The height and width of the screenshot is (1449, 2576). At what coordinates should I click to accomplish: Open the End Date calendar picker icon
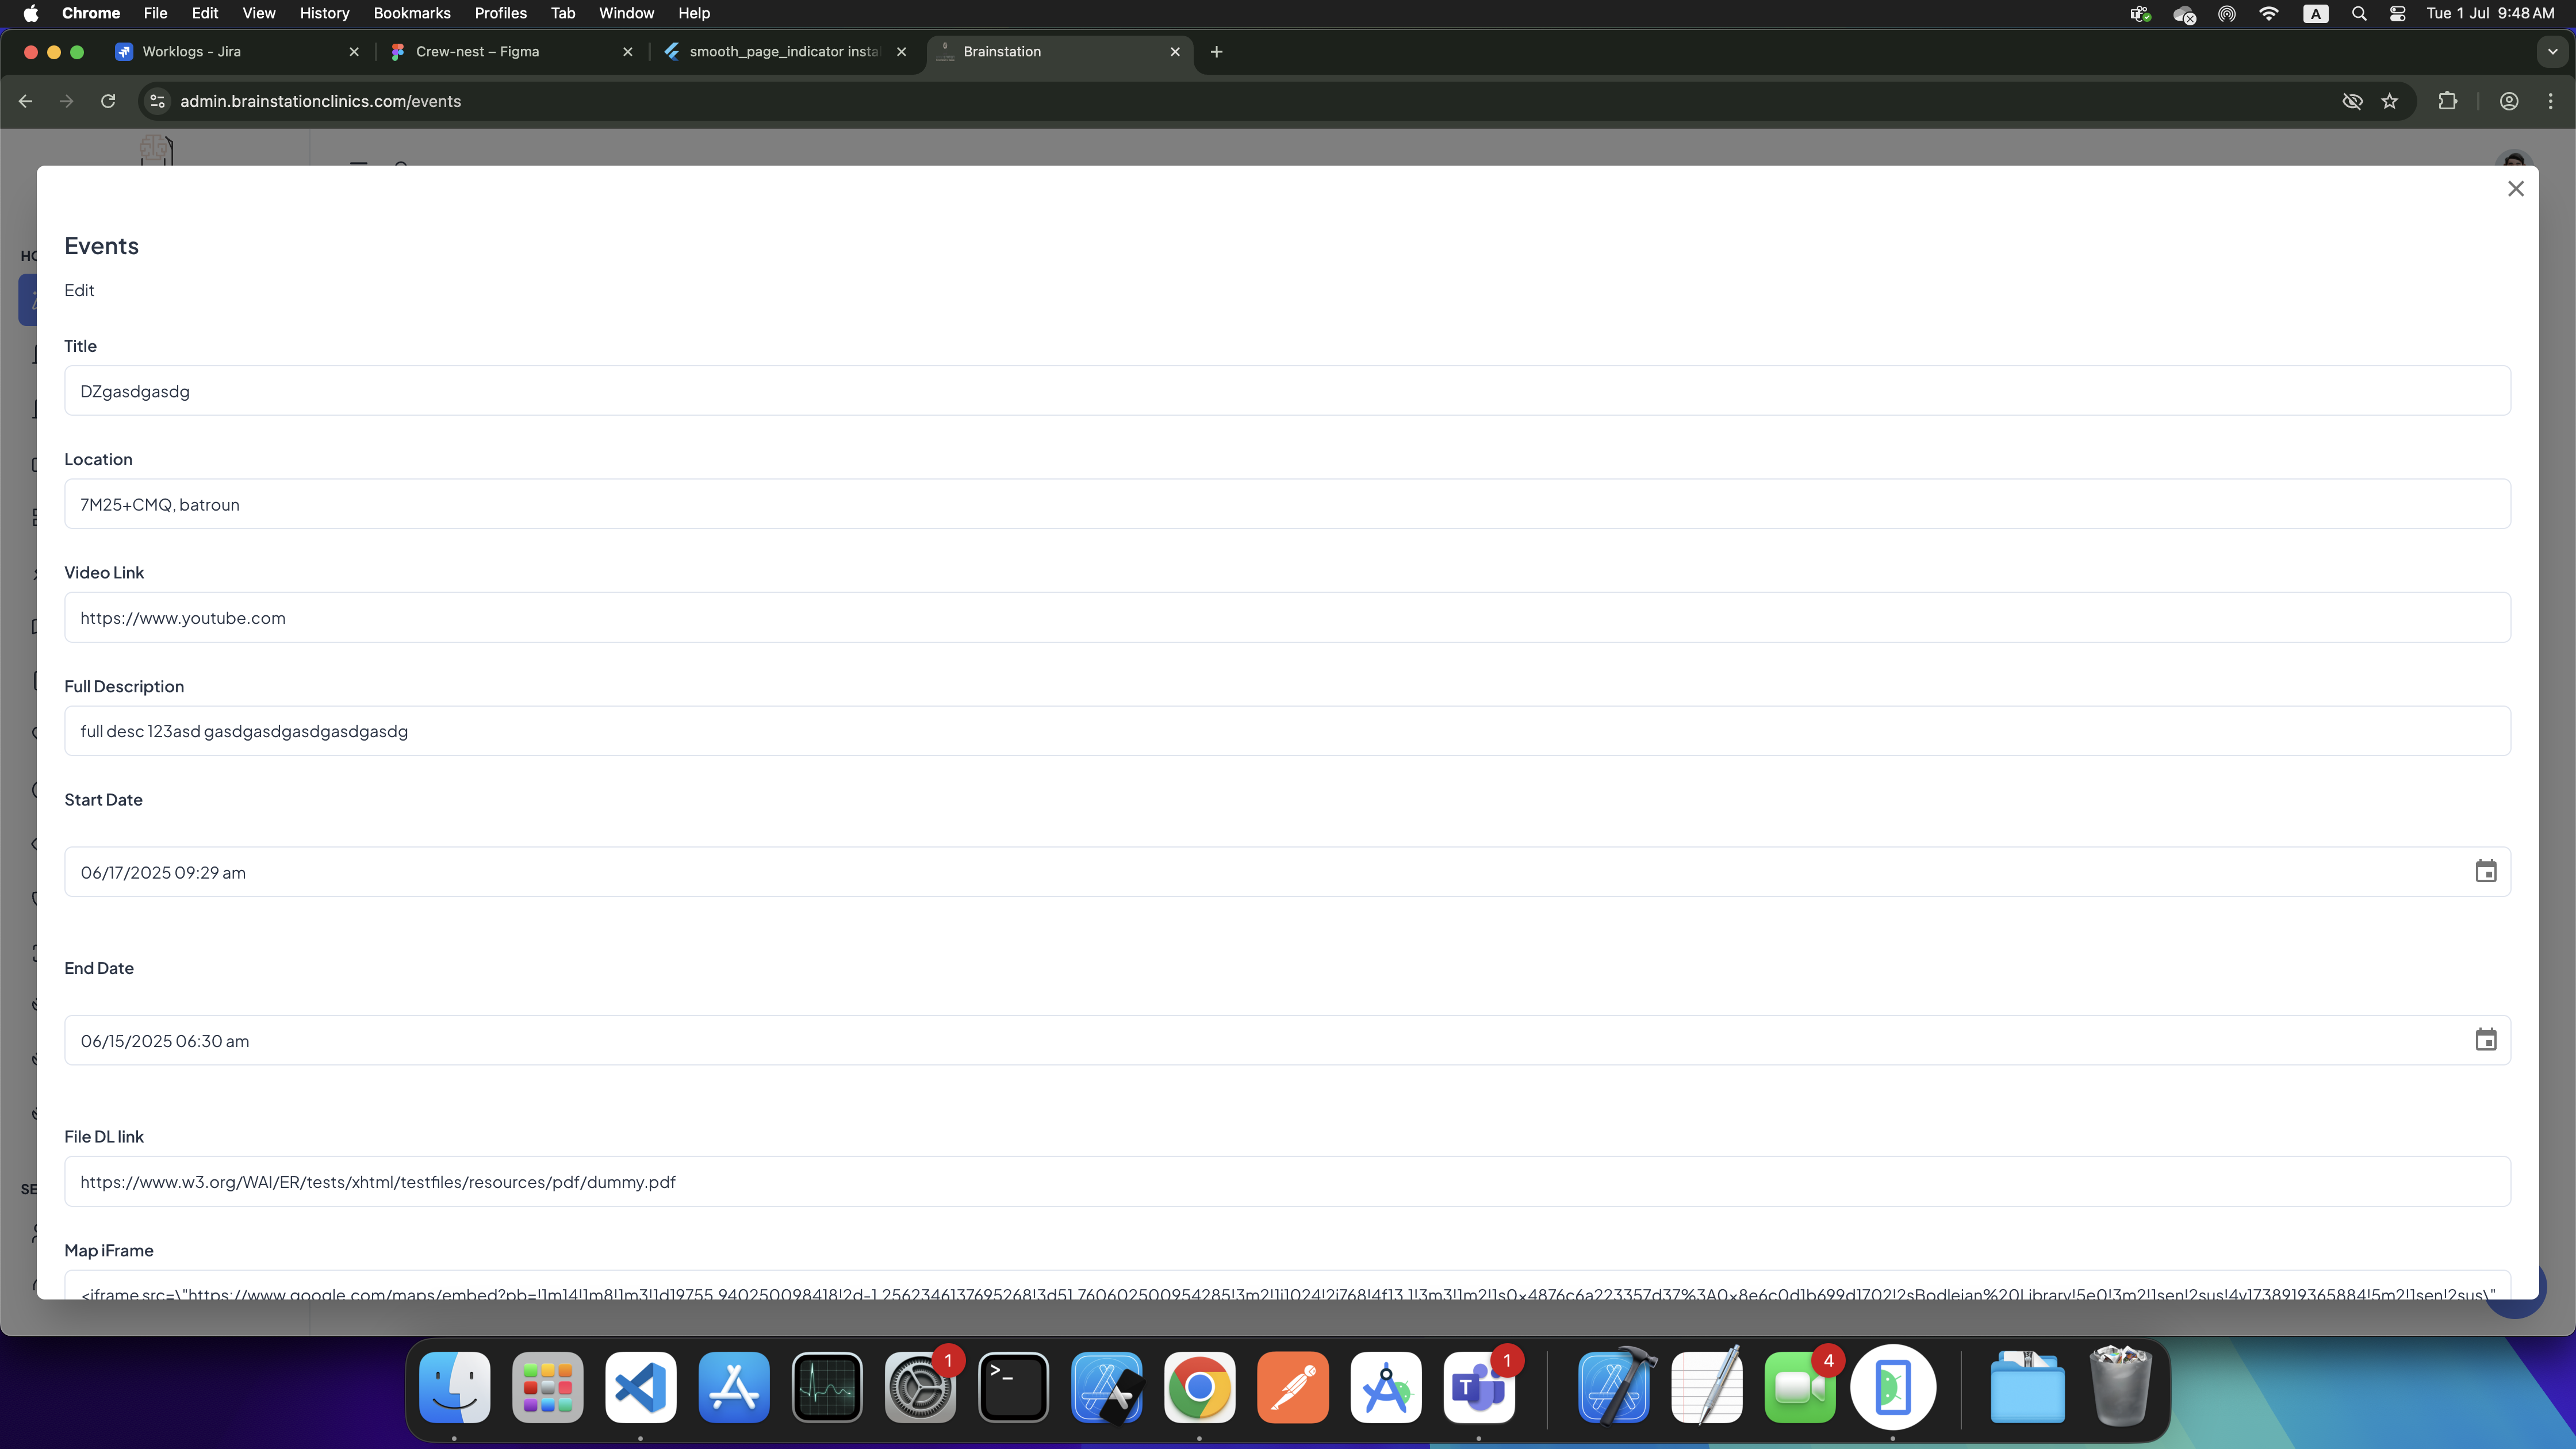pyautogui.click(x=2485, y=1040)
